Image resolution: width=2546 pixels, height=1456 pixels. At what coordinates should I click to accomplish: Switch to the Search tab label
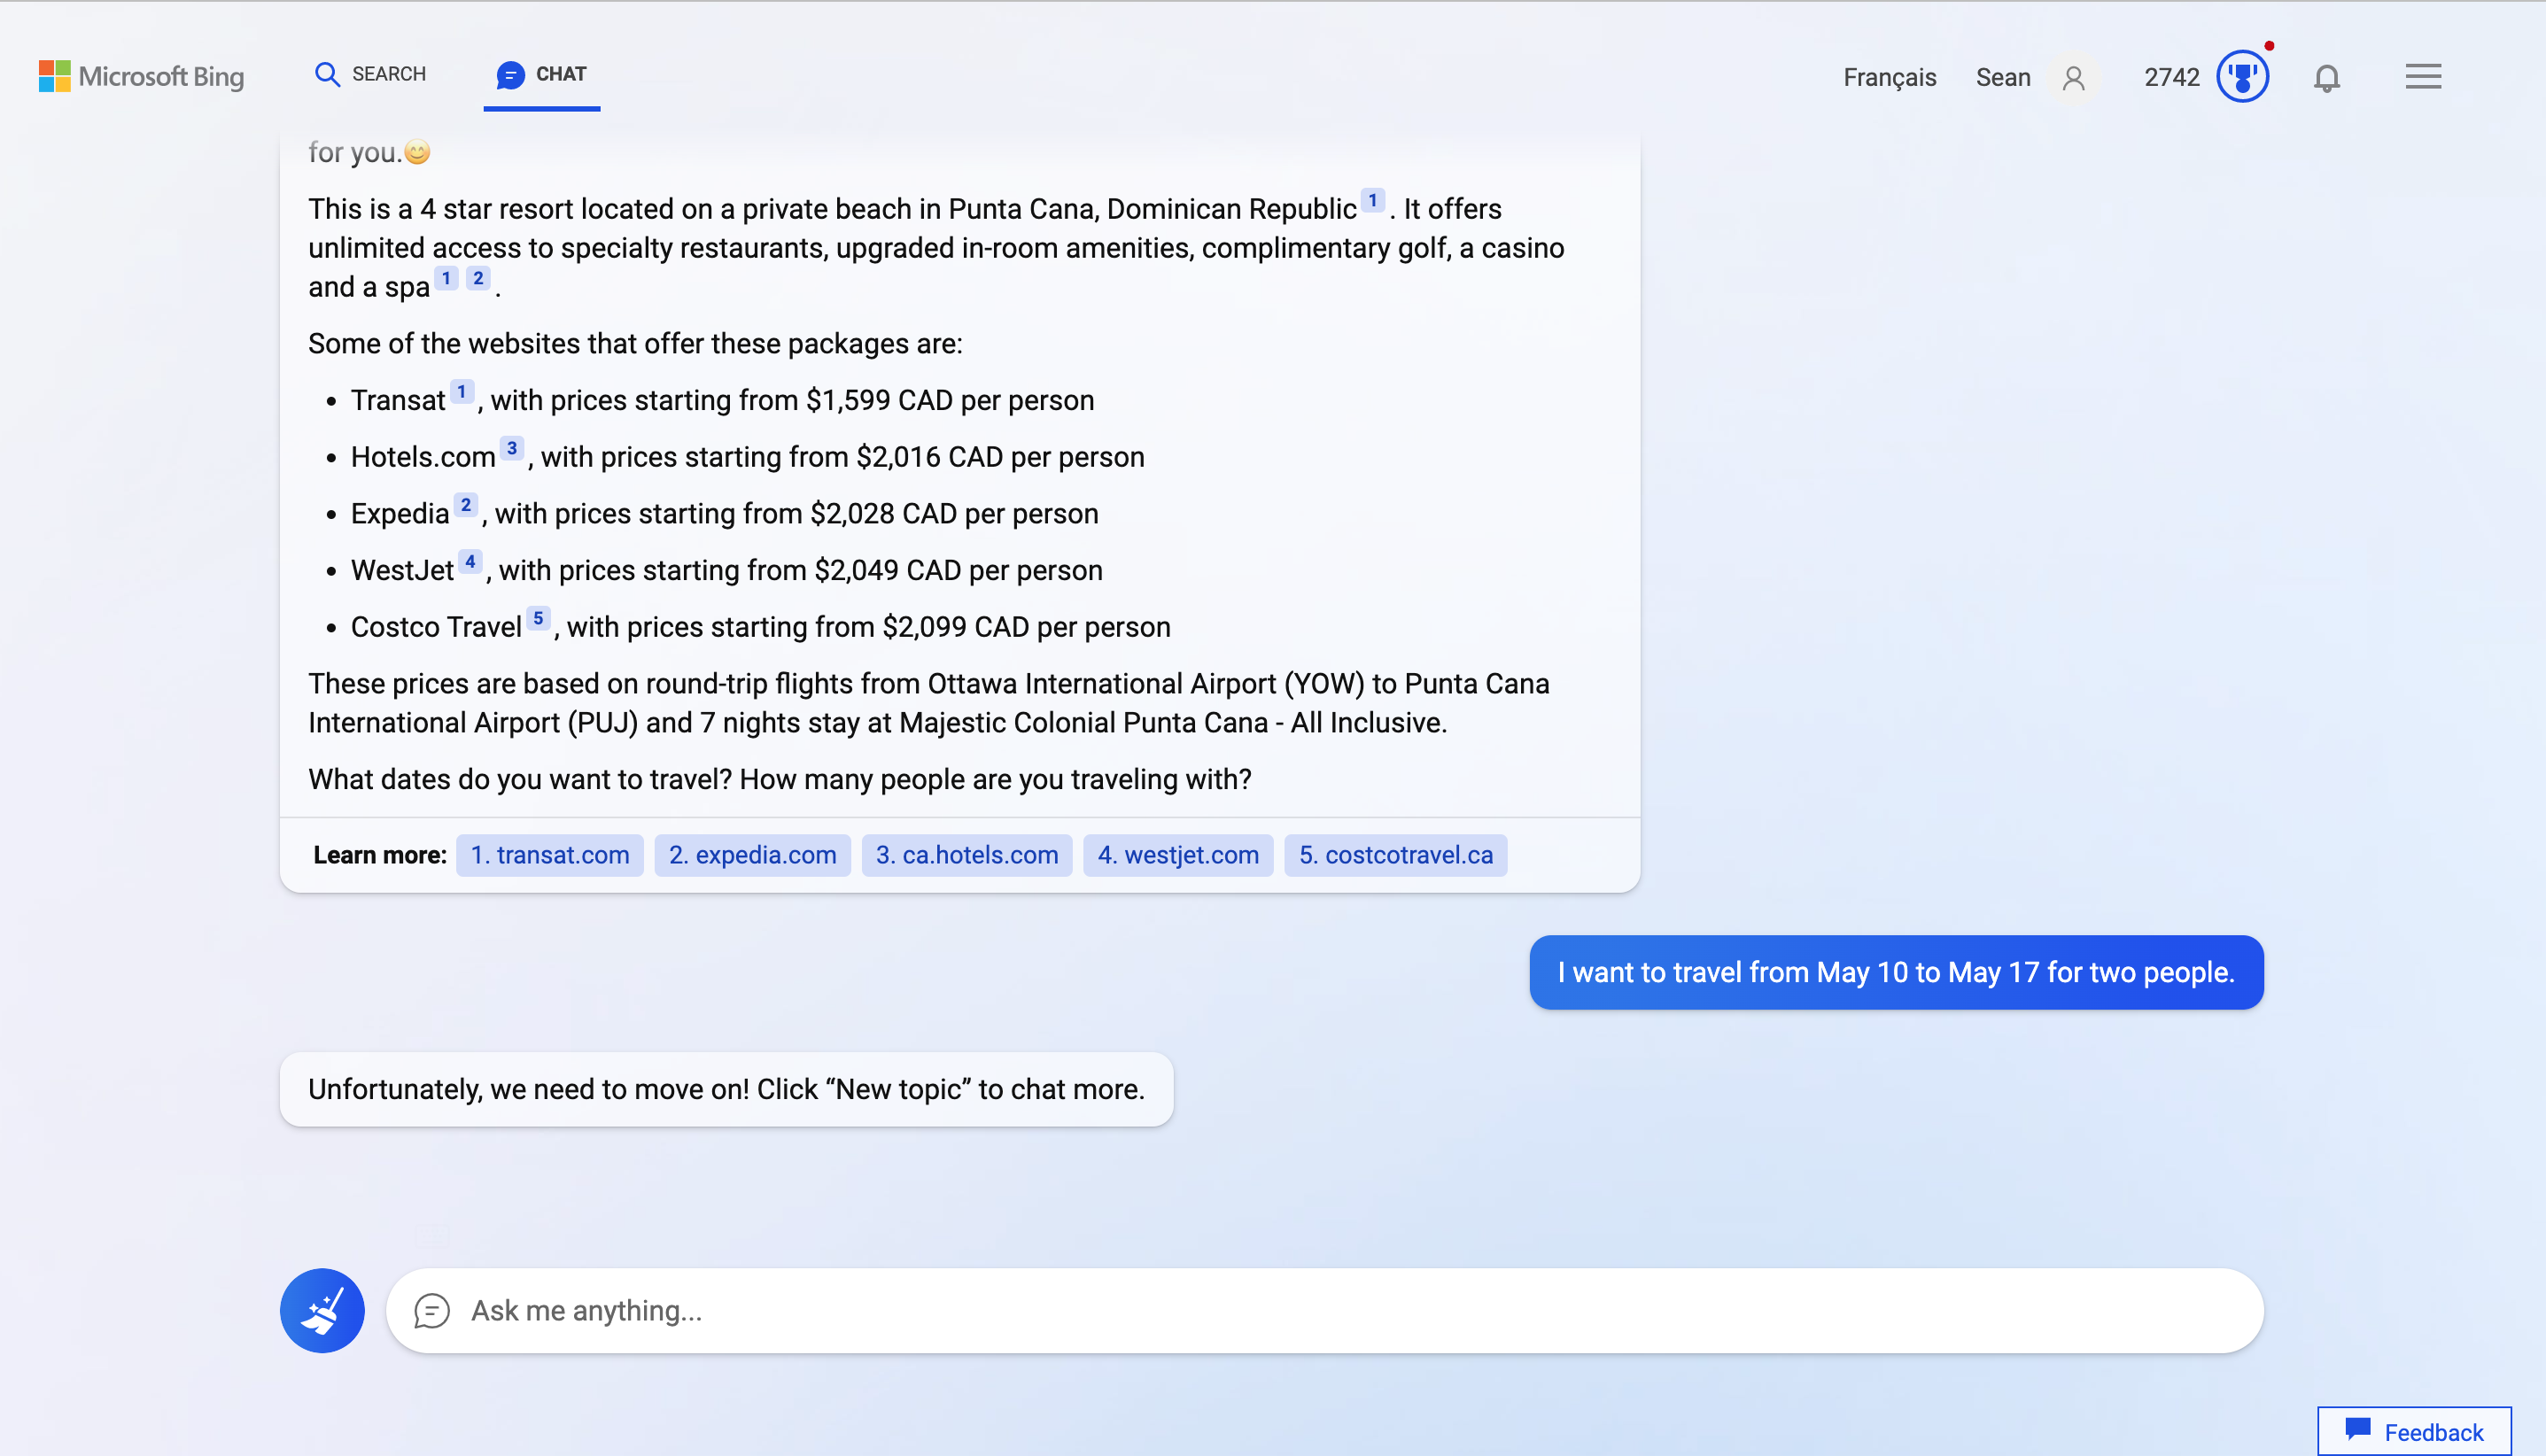(388, 74)
